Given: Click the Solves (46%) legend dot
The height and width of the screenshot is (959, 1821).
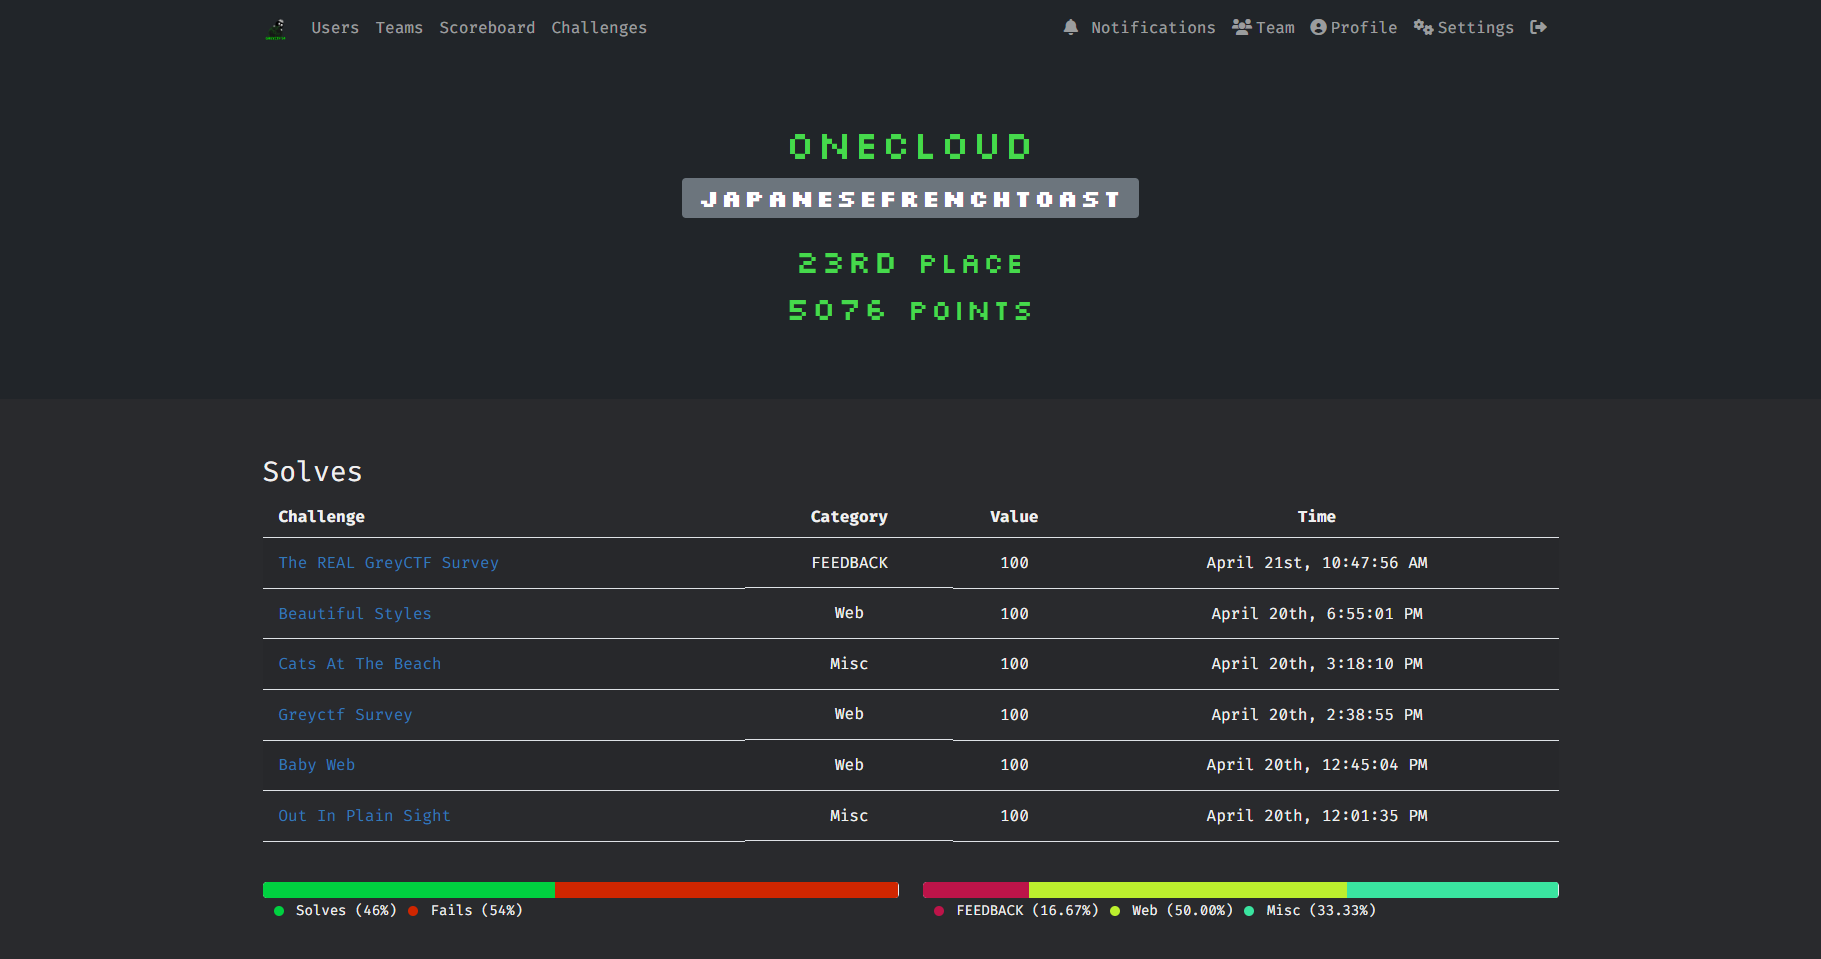Looking at the screenshot, I should click(x=279, y=911).
